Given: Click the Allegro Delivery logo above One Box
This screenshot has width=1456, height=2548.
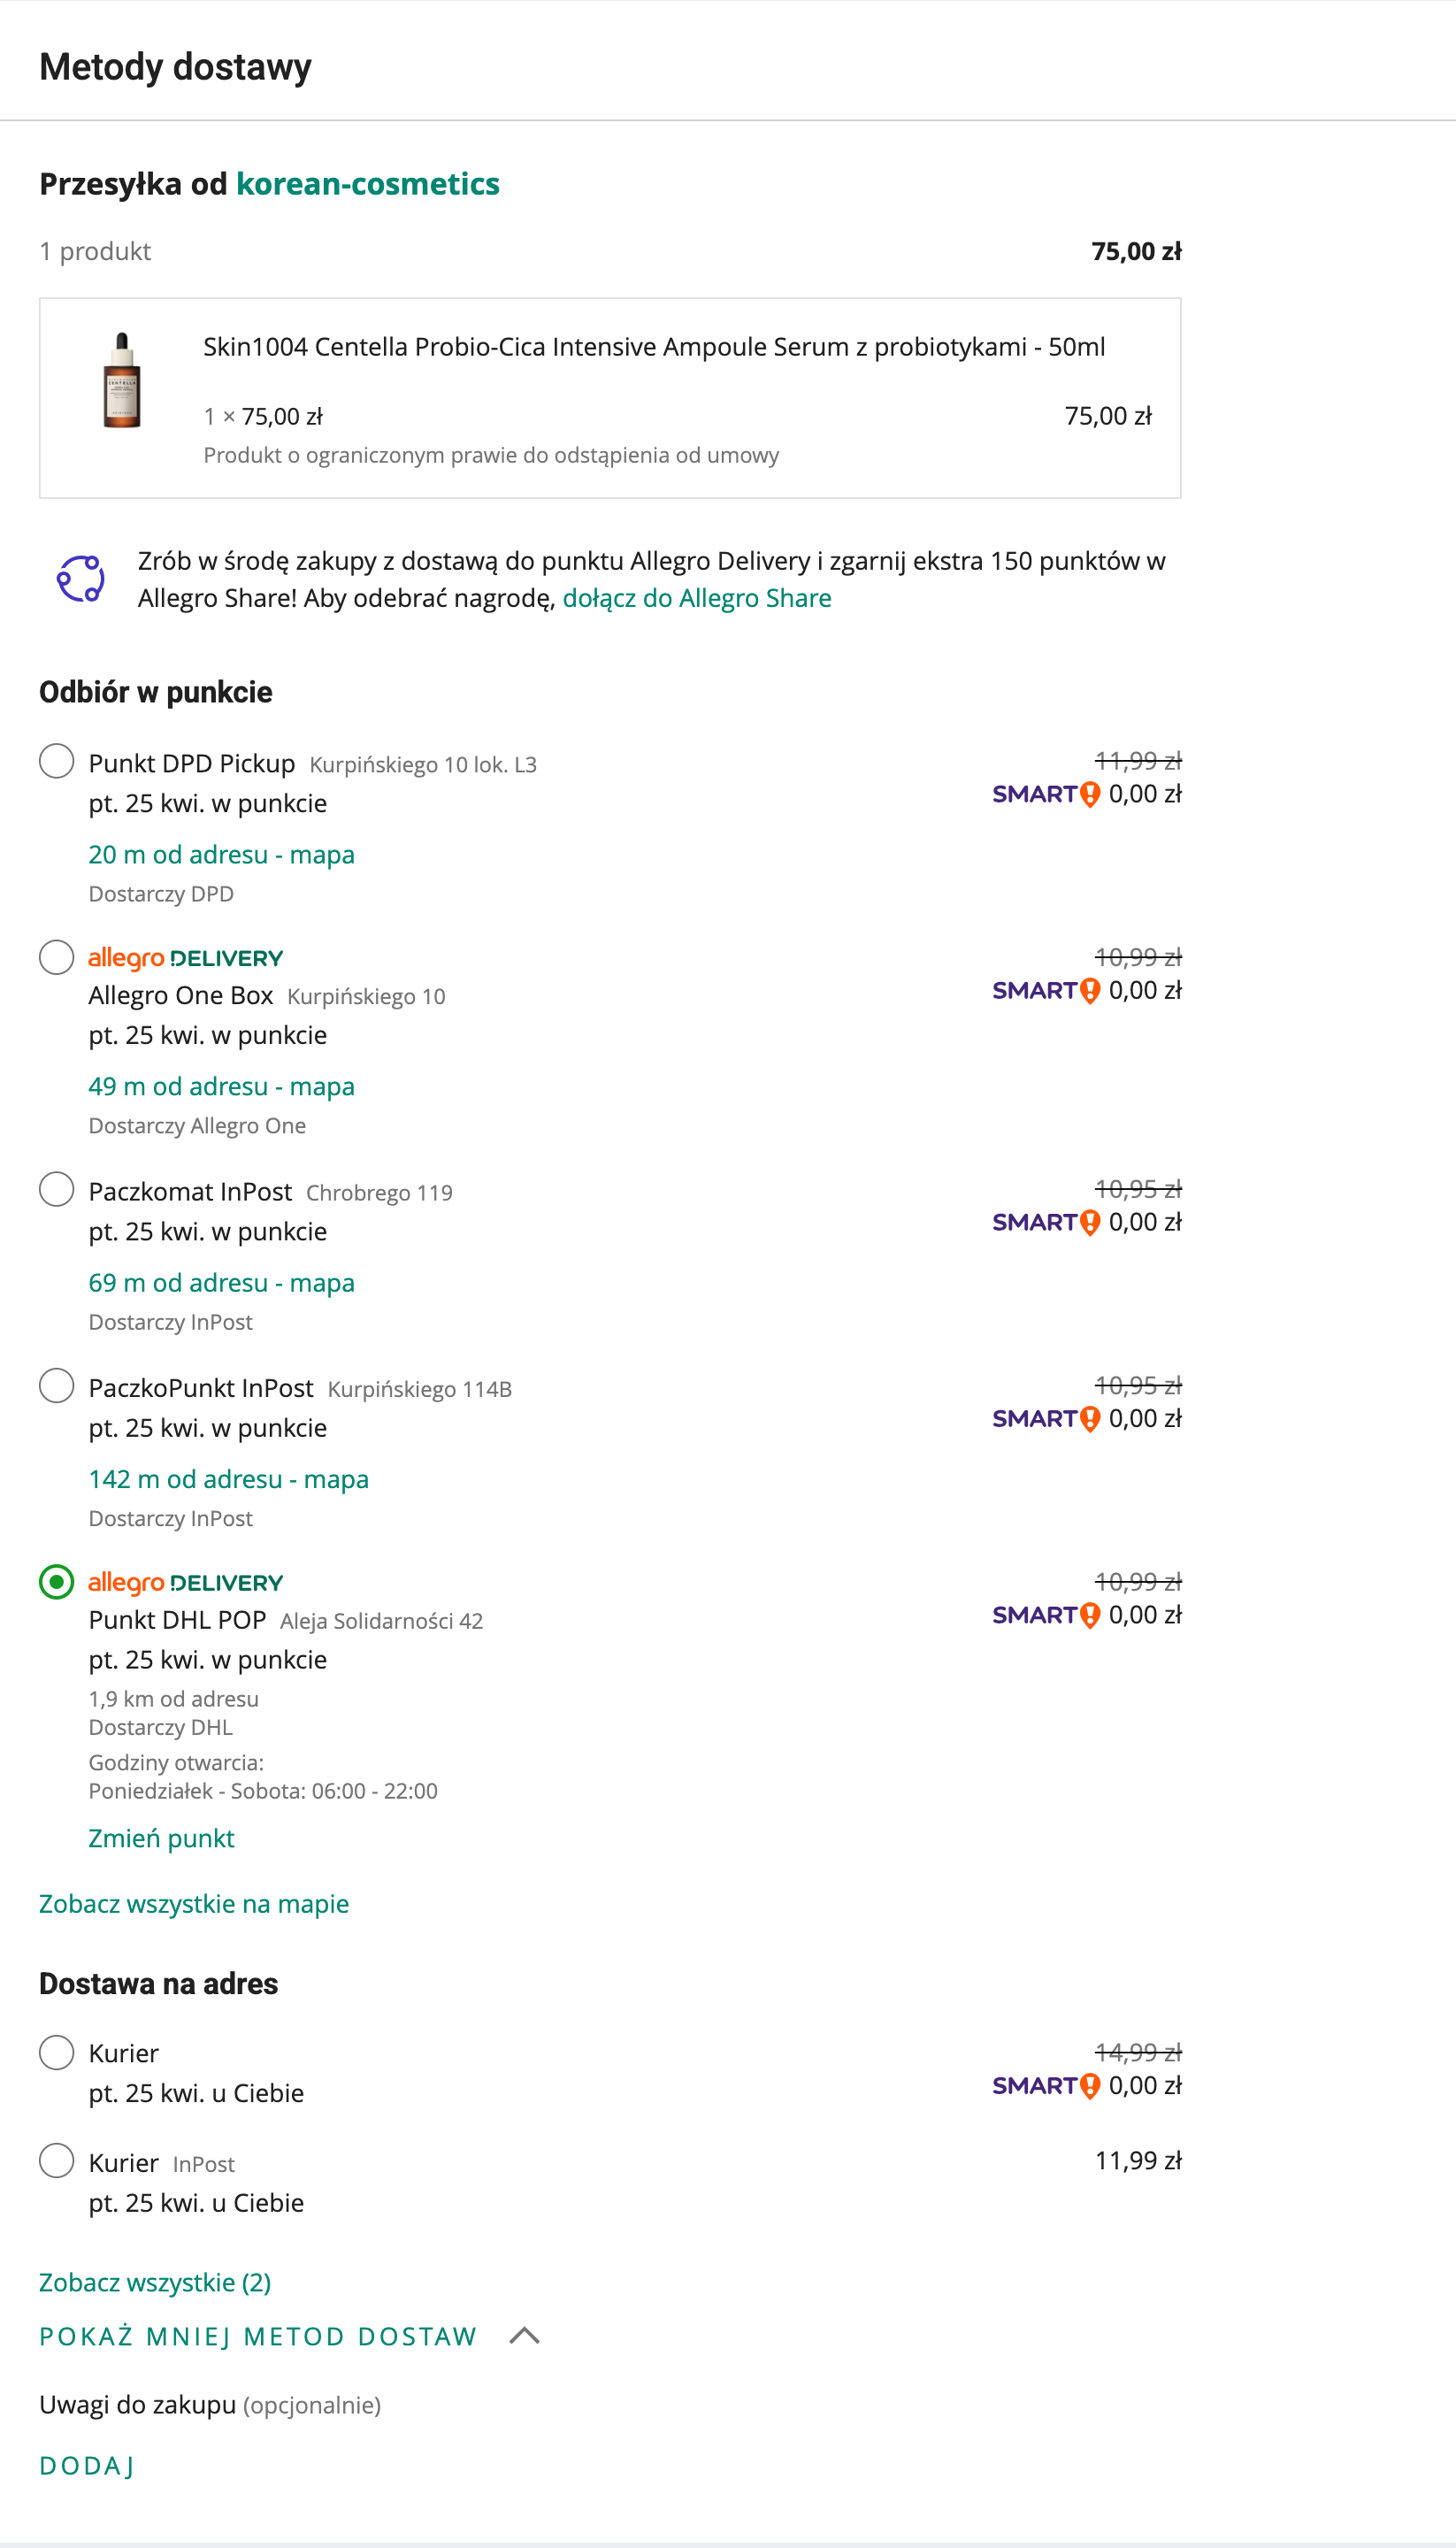Looking at the screenshot, I should pos(185,958).
